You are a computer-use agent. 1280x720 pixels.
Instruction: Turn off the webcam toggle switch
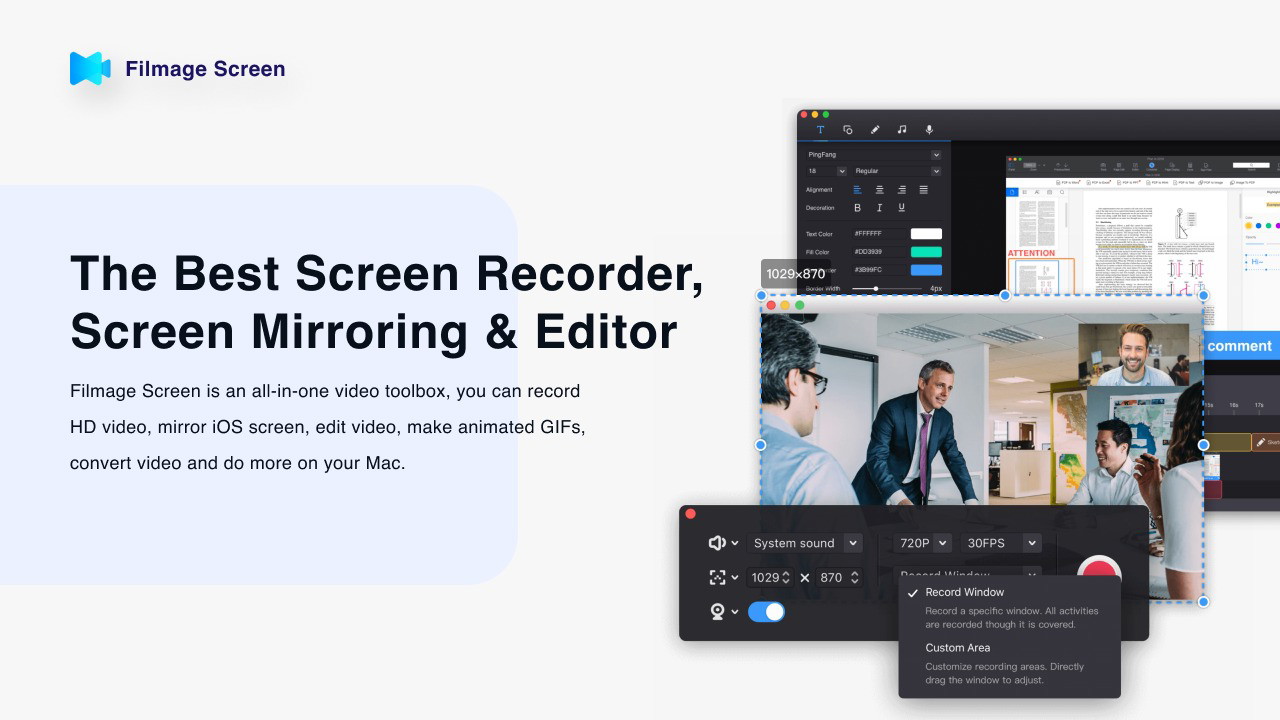point(766,612)
